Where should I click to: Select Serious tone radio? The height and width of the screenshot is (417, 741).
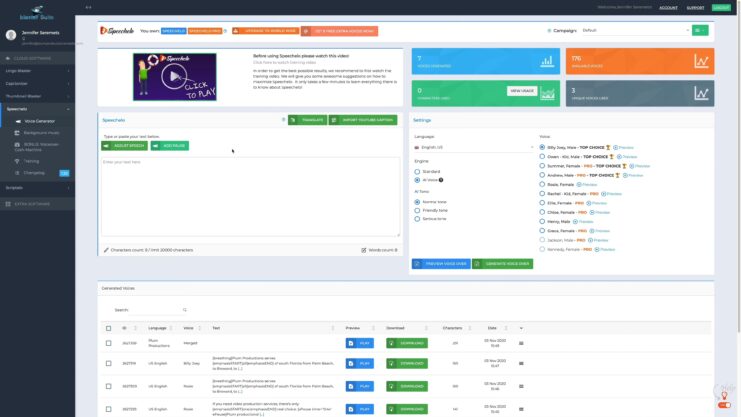click(x=417, y=219)
